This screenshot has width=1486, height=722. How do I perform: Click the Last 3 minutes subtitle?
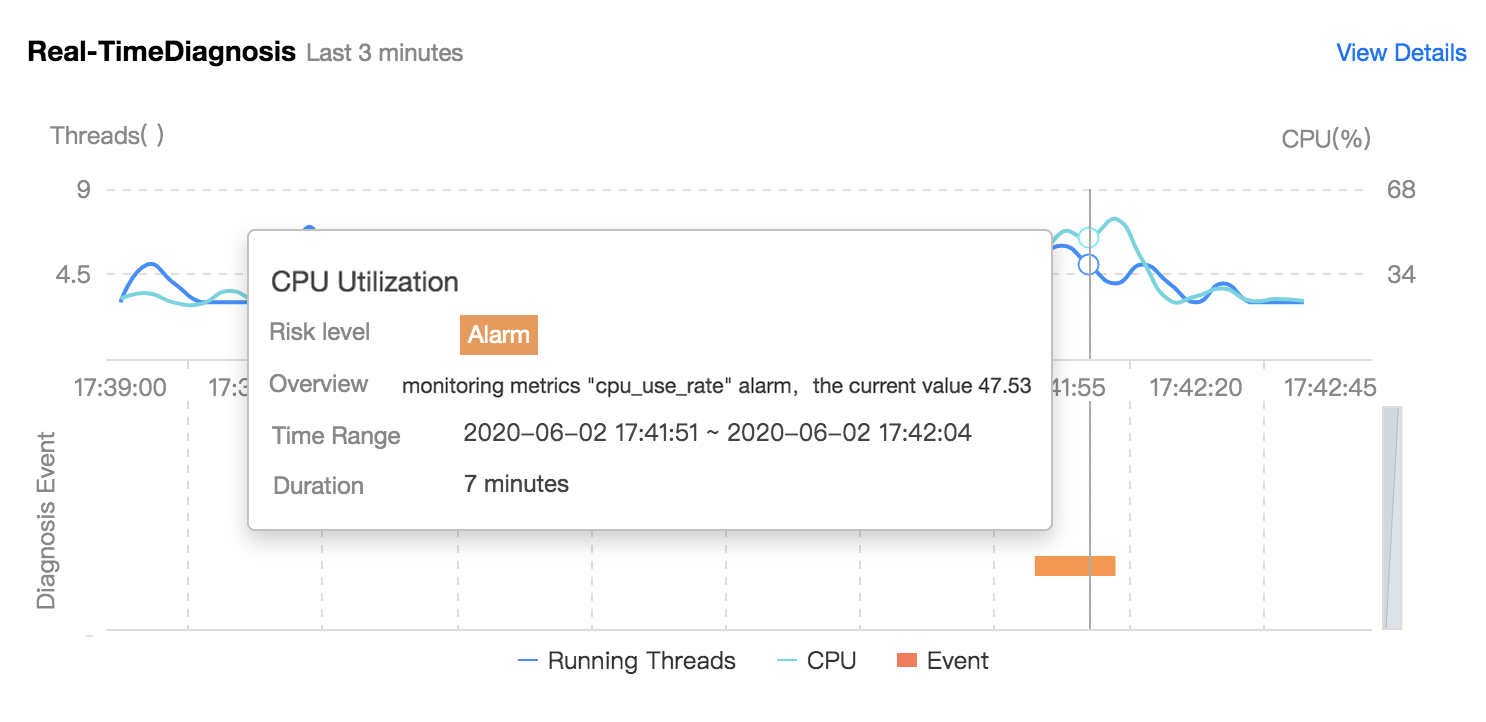pyautogui.click(x=385, y=53)
